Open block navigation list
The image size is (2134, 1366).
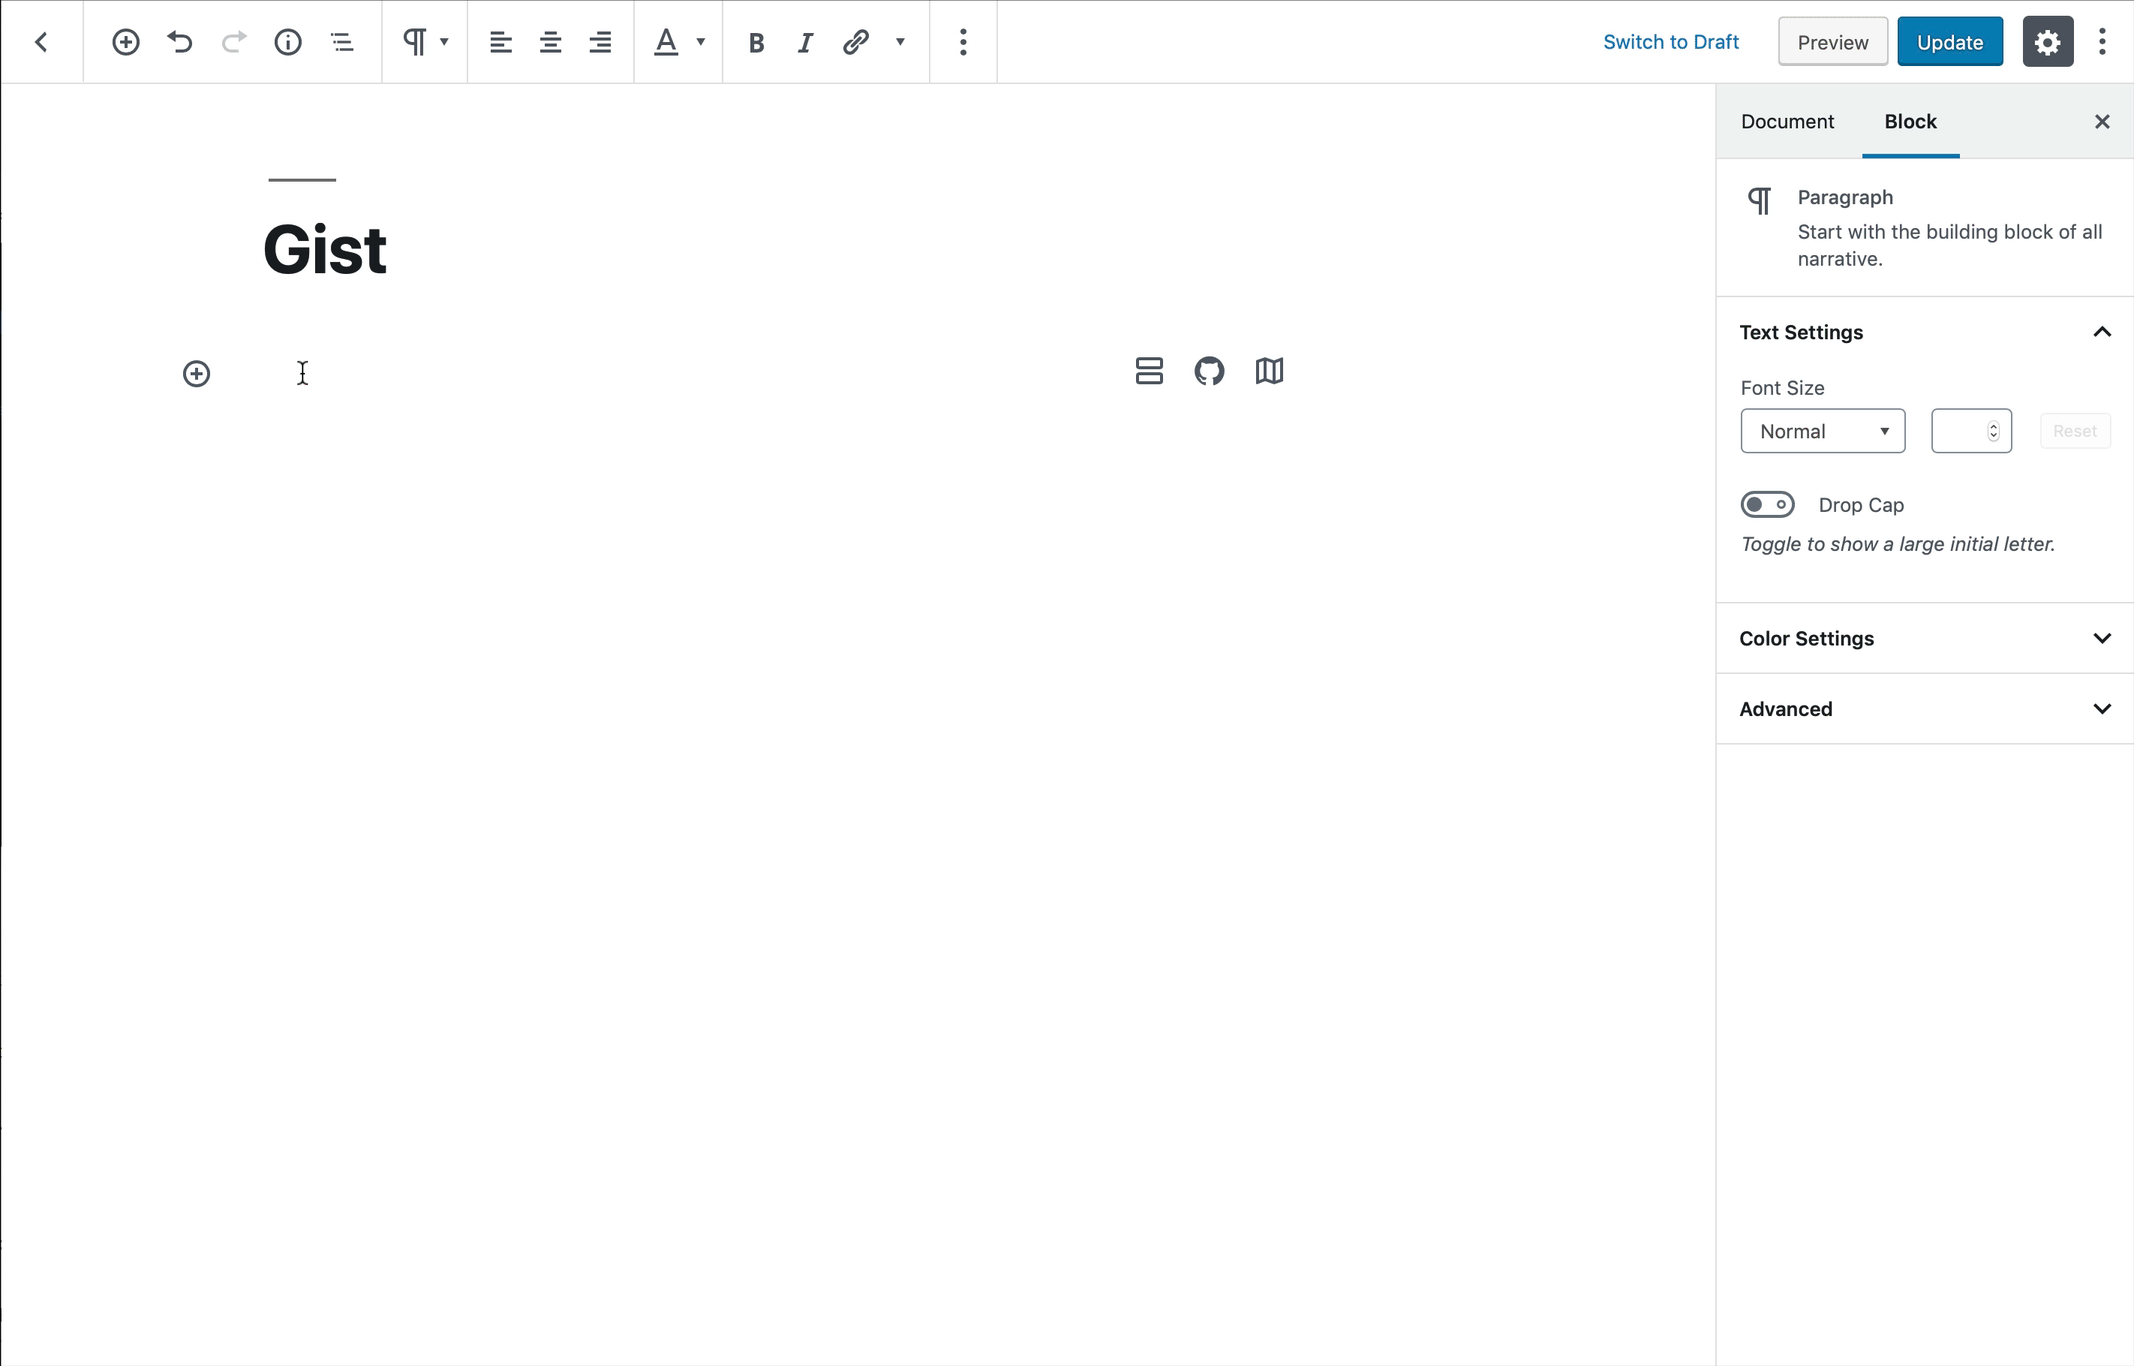[x=342, y=42]
